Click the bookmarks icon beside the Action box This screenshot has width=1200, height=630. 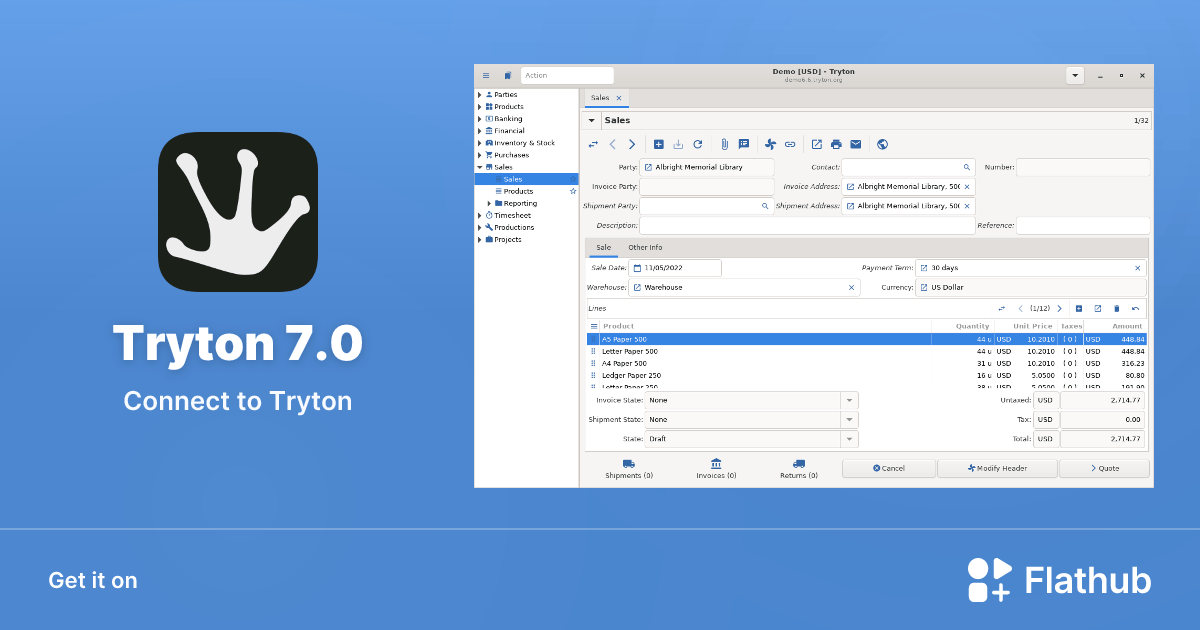point(507,75)
